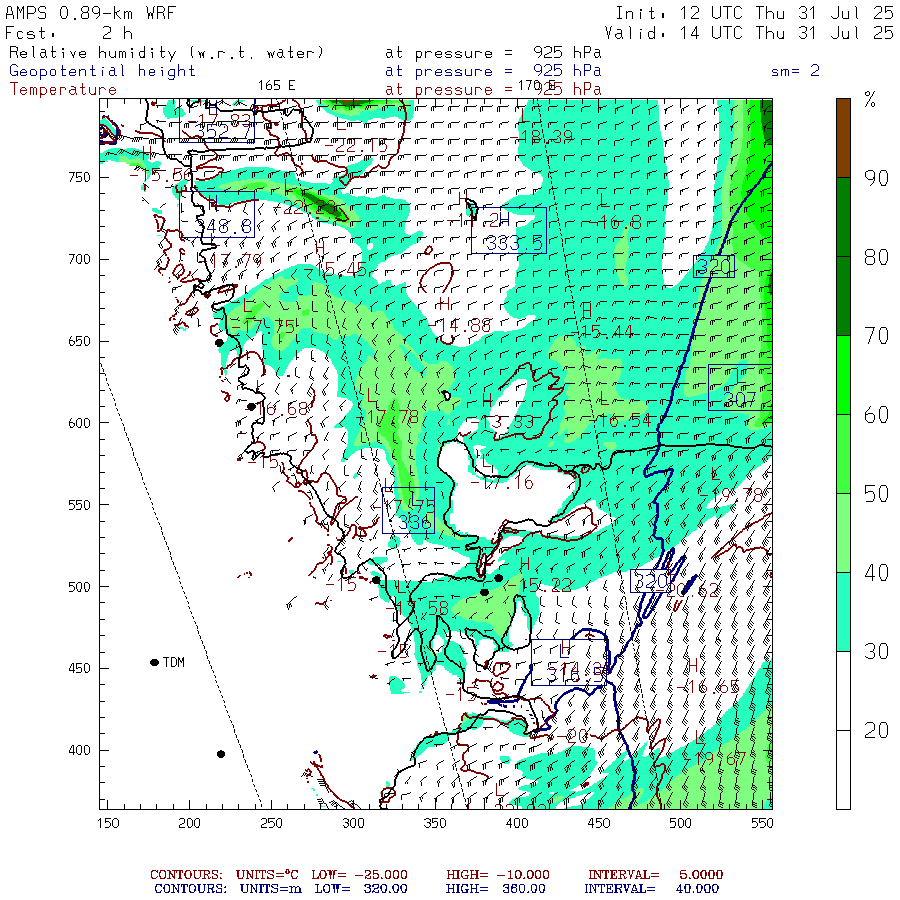This screenshot has height=900, width=900.
Task: Click the 'Fcst: 2 h' forecast label
Action: coord(69,33)
